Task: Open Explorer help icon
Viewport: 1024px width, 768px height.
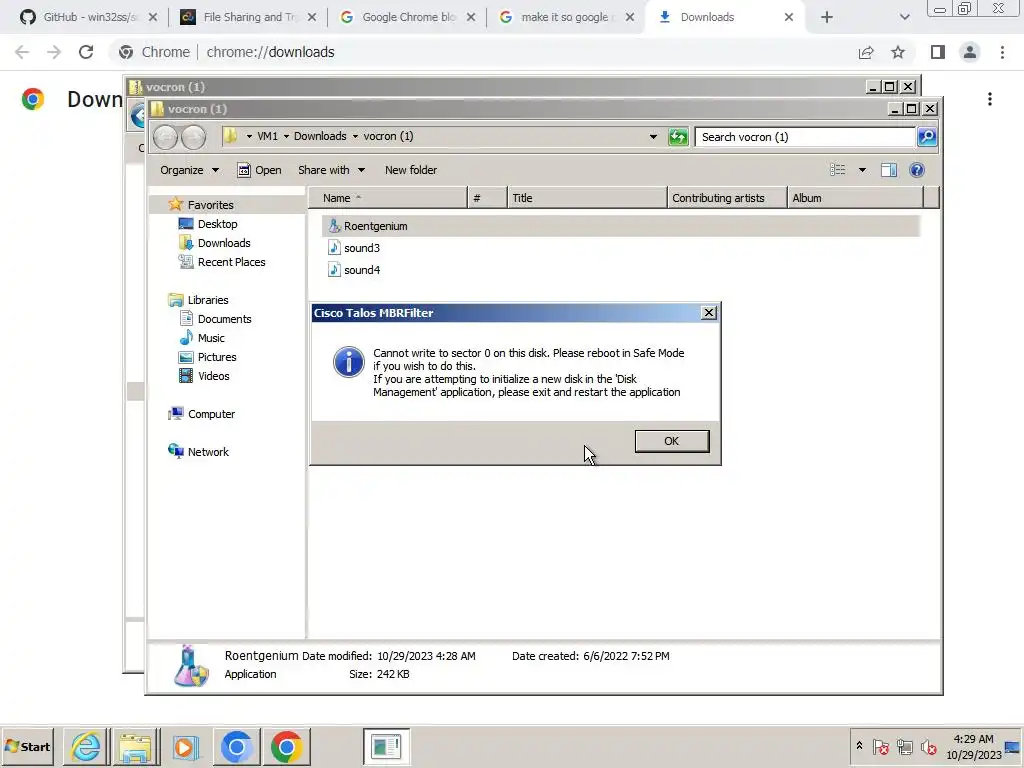Action: click(x=917, y=170)
